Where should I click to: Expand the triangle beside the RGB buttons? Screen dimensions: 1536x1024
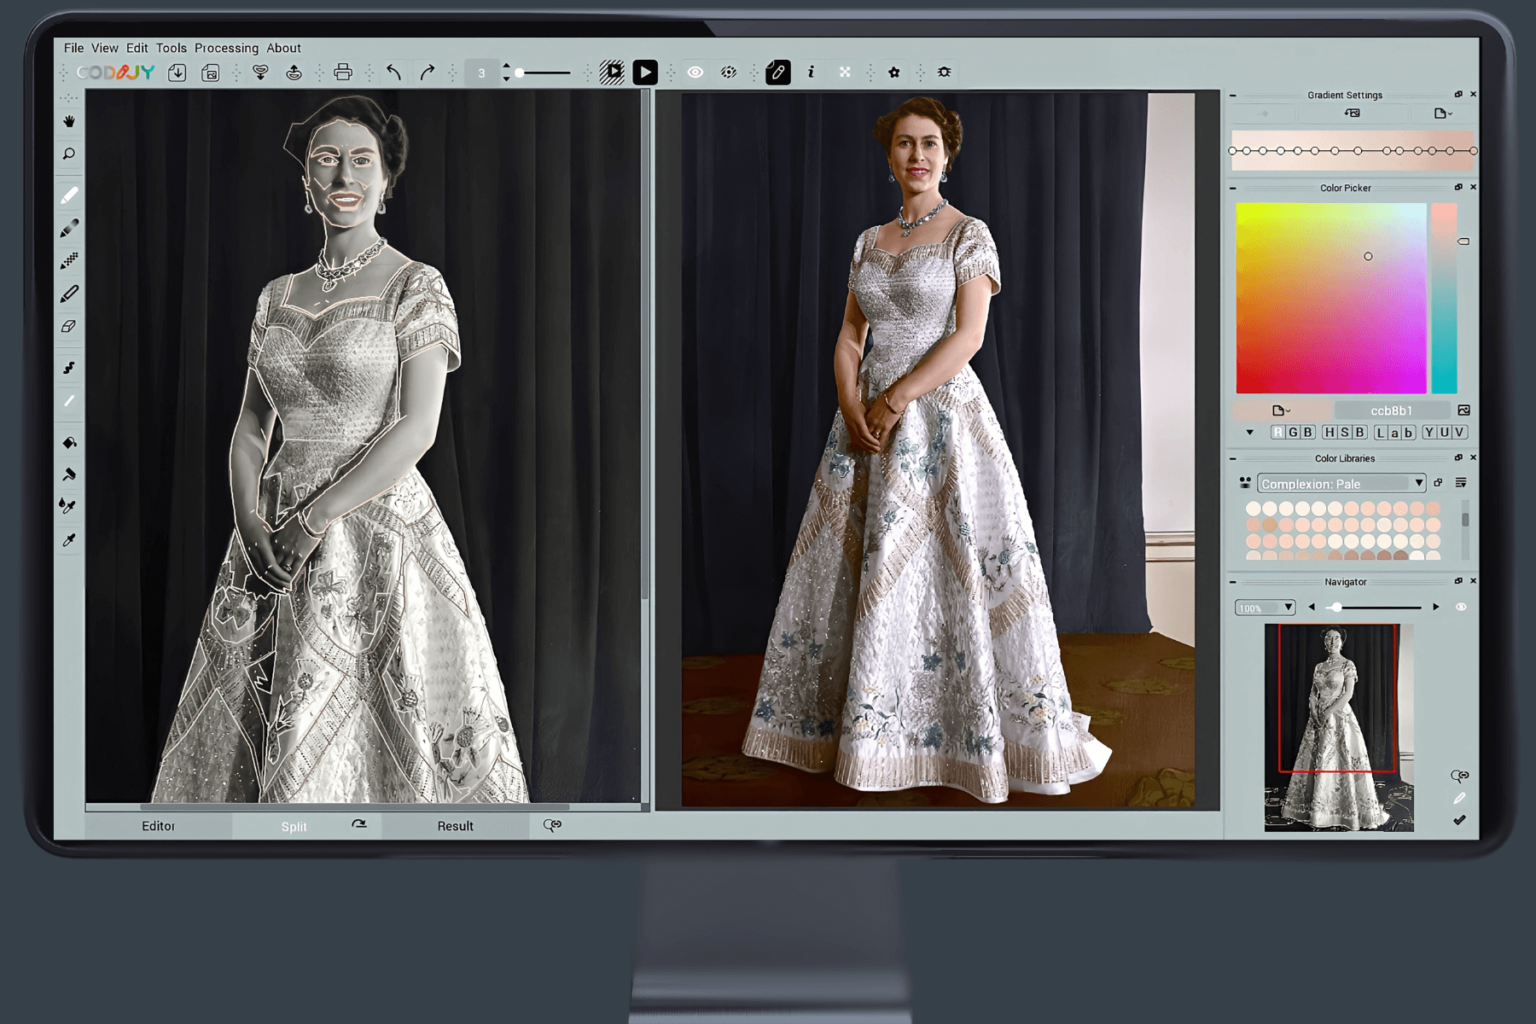(x=1250, y=432)
